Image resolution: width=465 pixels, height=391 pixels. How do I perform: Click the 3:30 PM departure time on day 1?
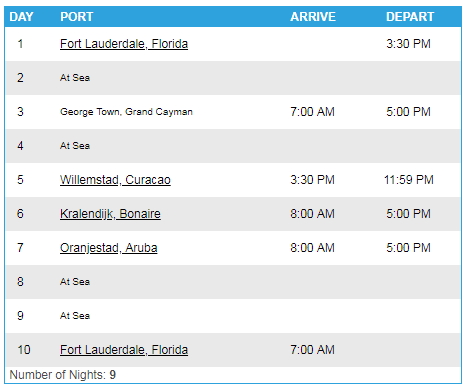click(x=408, y=44)
